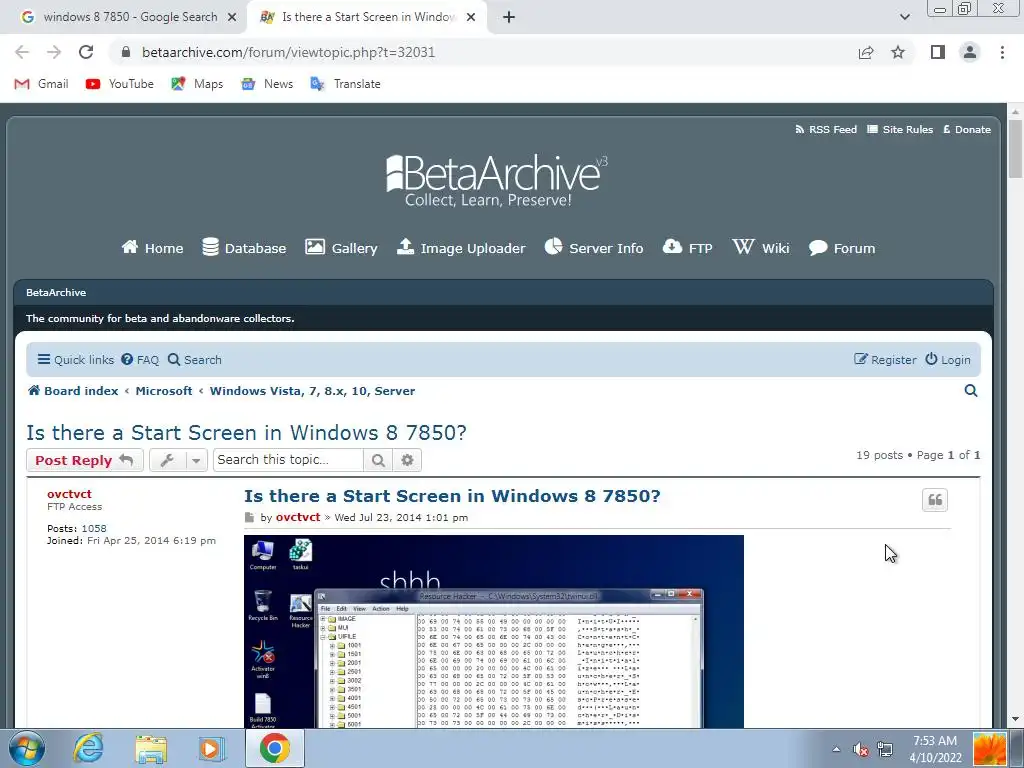Open the tab search dropdown arrow
This screenshot has width=1024, height=768.
tap(904, 18)
